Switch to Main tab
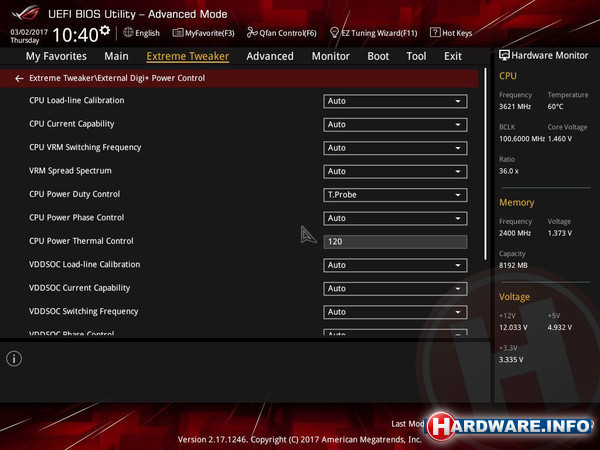Viewport: 600px width, 450px height. (x=116, y=56)
